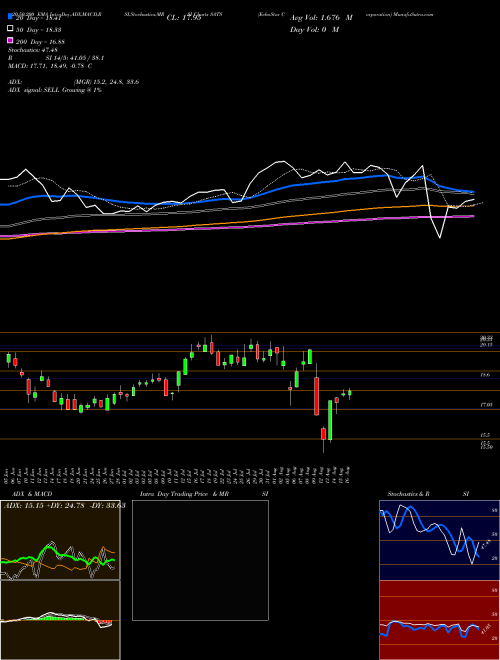500x660 pixels.
Task: Click the magenta 200 Day EMA legend swatch
Action: tap(10, 40)
